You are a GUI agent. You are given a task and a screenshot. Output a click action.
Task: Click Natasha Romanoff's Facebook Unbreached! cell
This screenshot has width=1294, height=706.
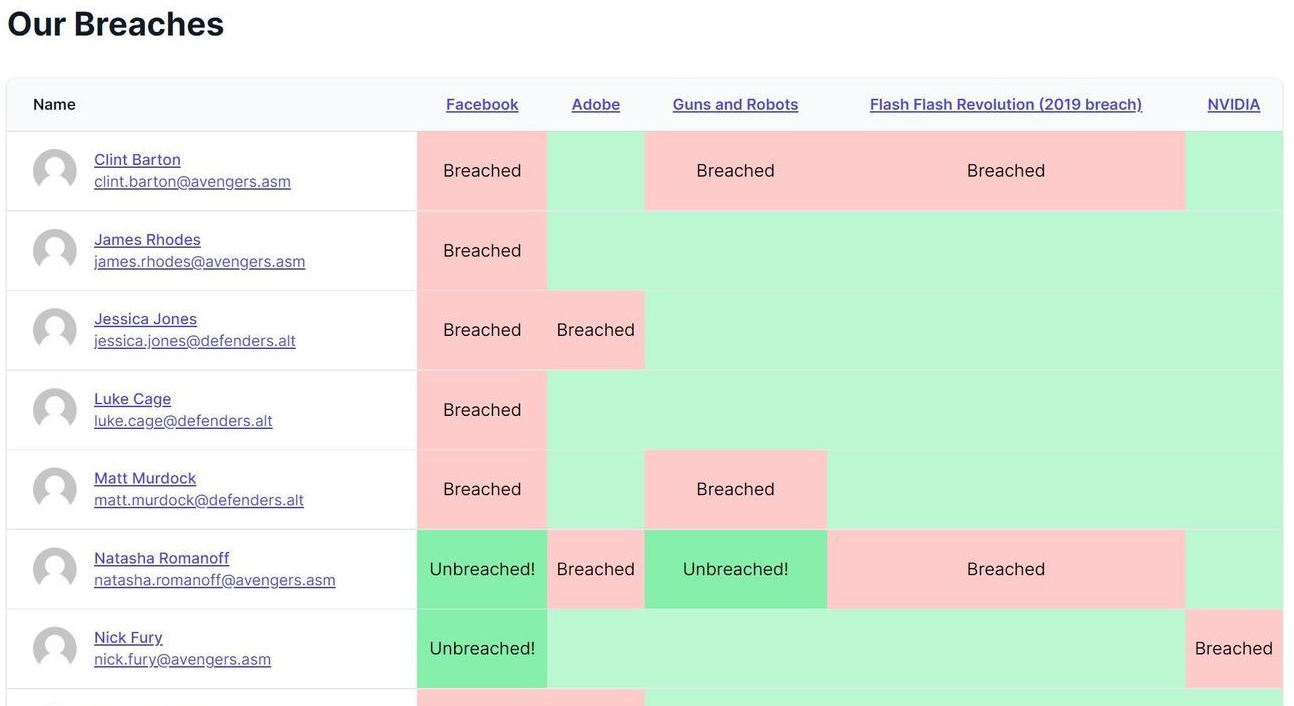pos(482,569)
